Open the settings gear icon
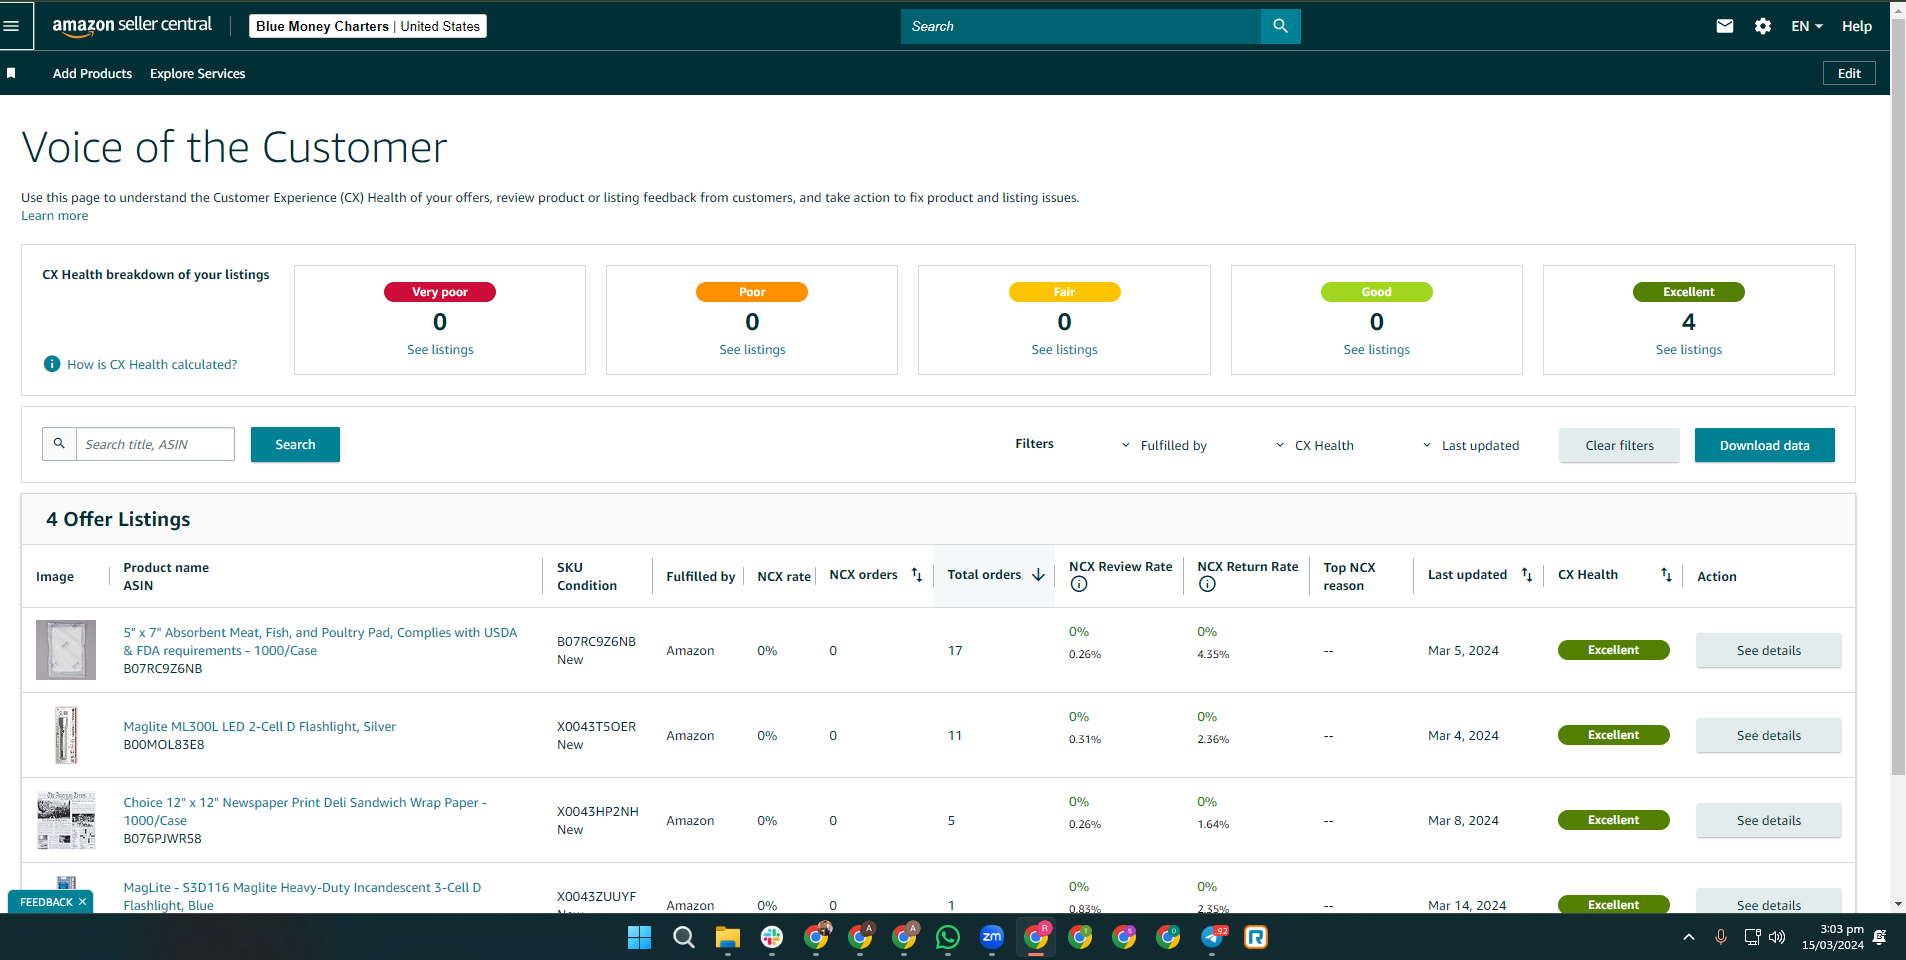 point(1763,26)
